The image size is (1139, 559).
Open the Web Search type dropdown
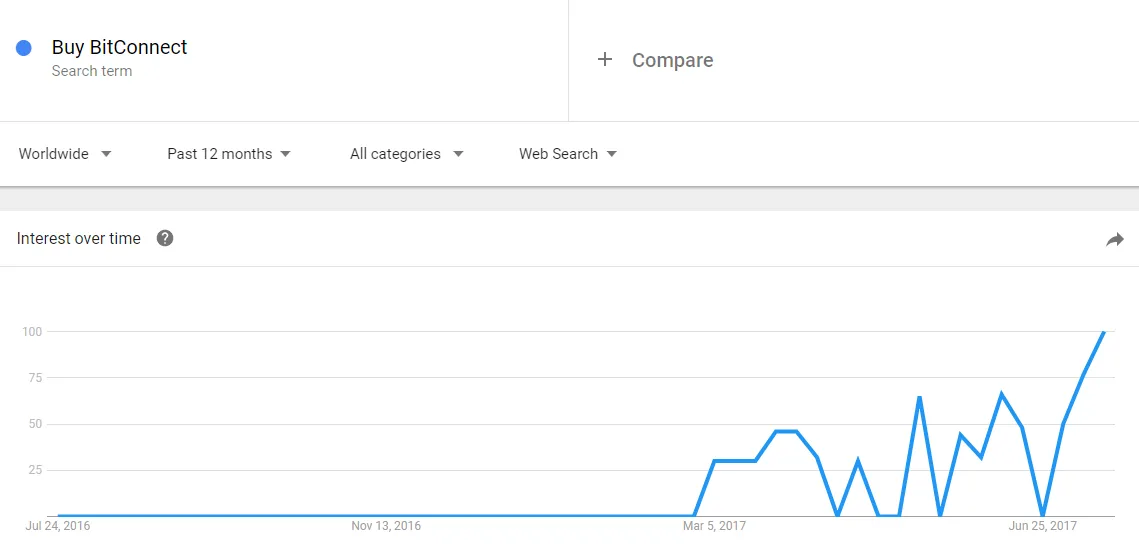click(568, 154)
